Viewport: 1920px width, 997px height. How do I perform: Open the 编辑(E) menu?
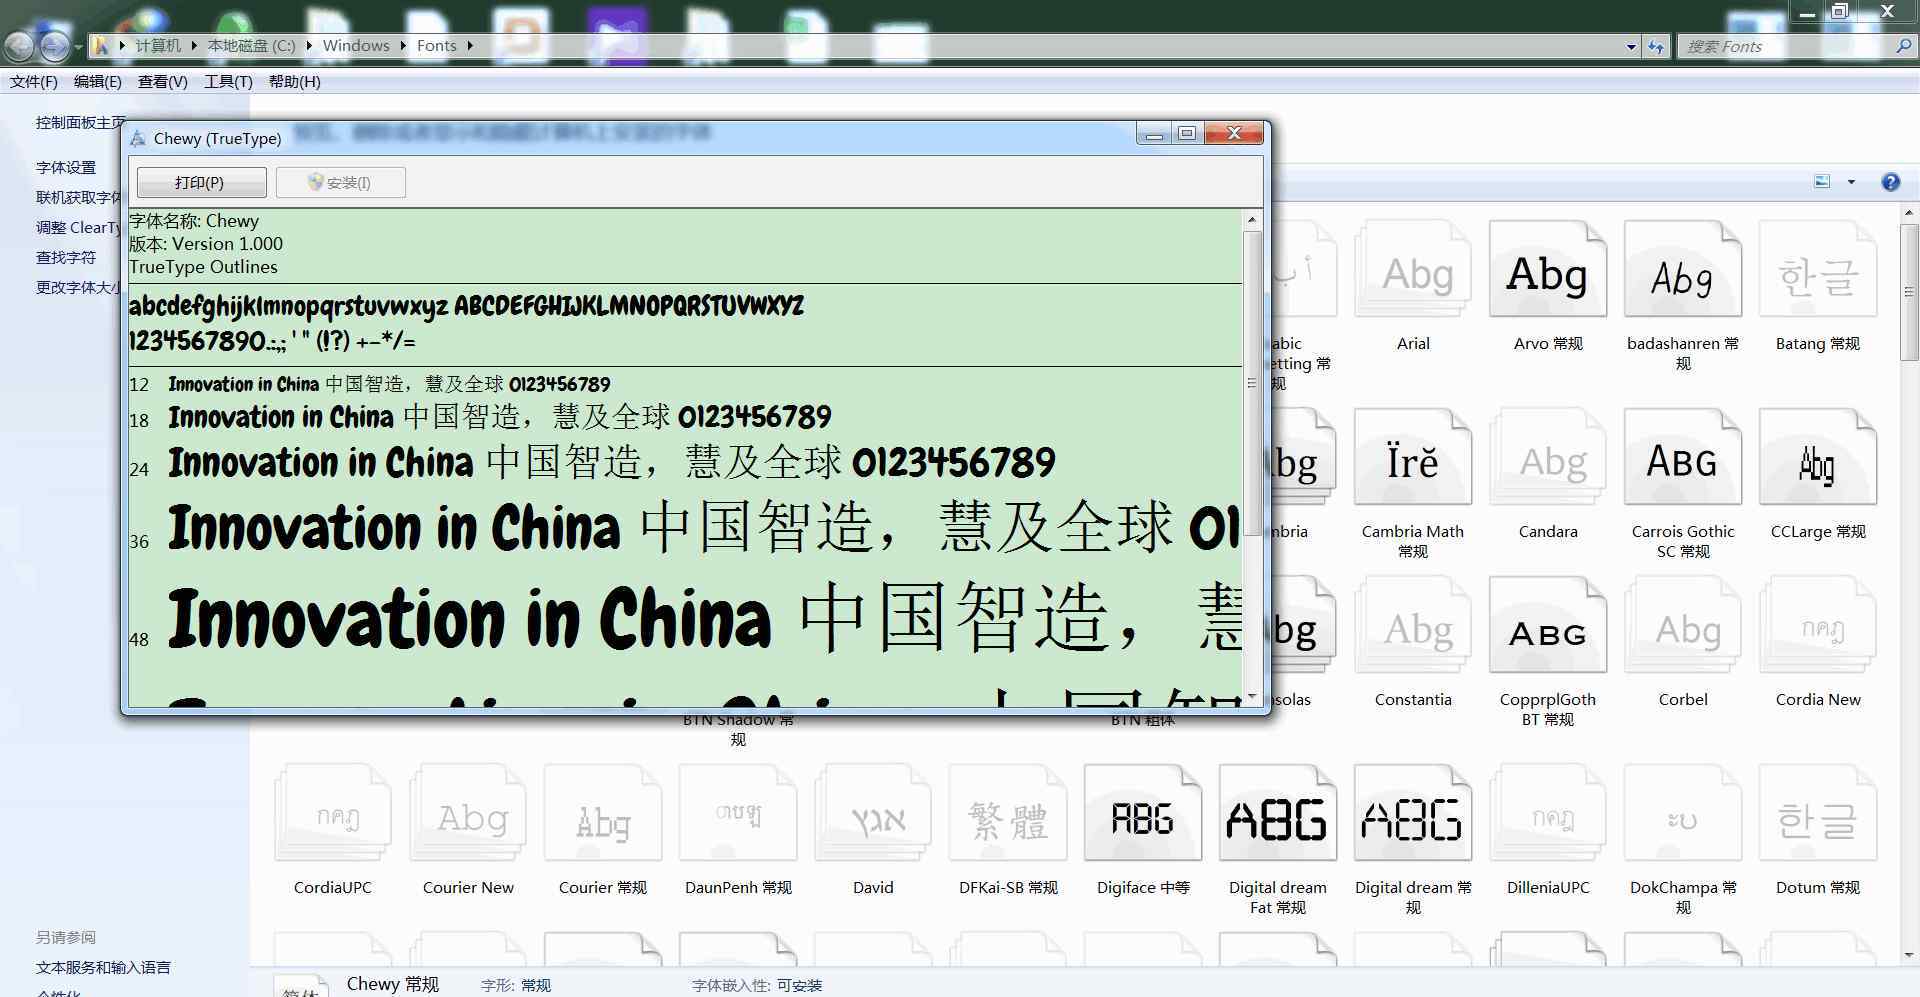(x=98, y=82)
